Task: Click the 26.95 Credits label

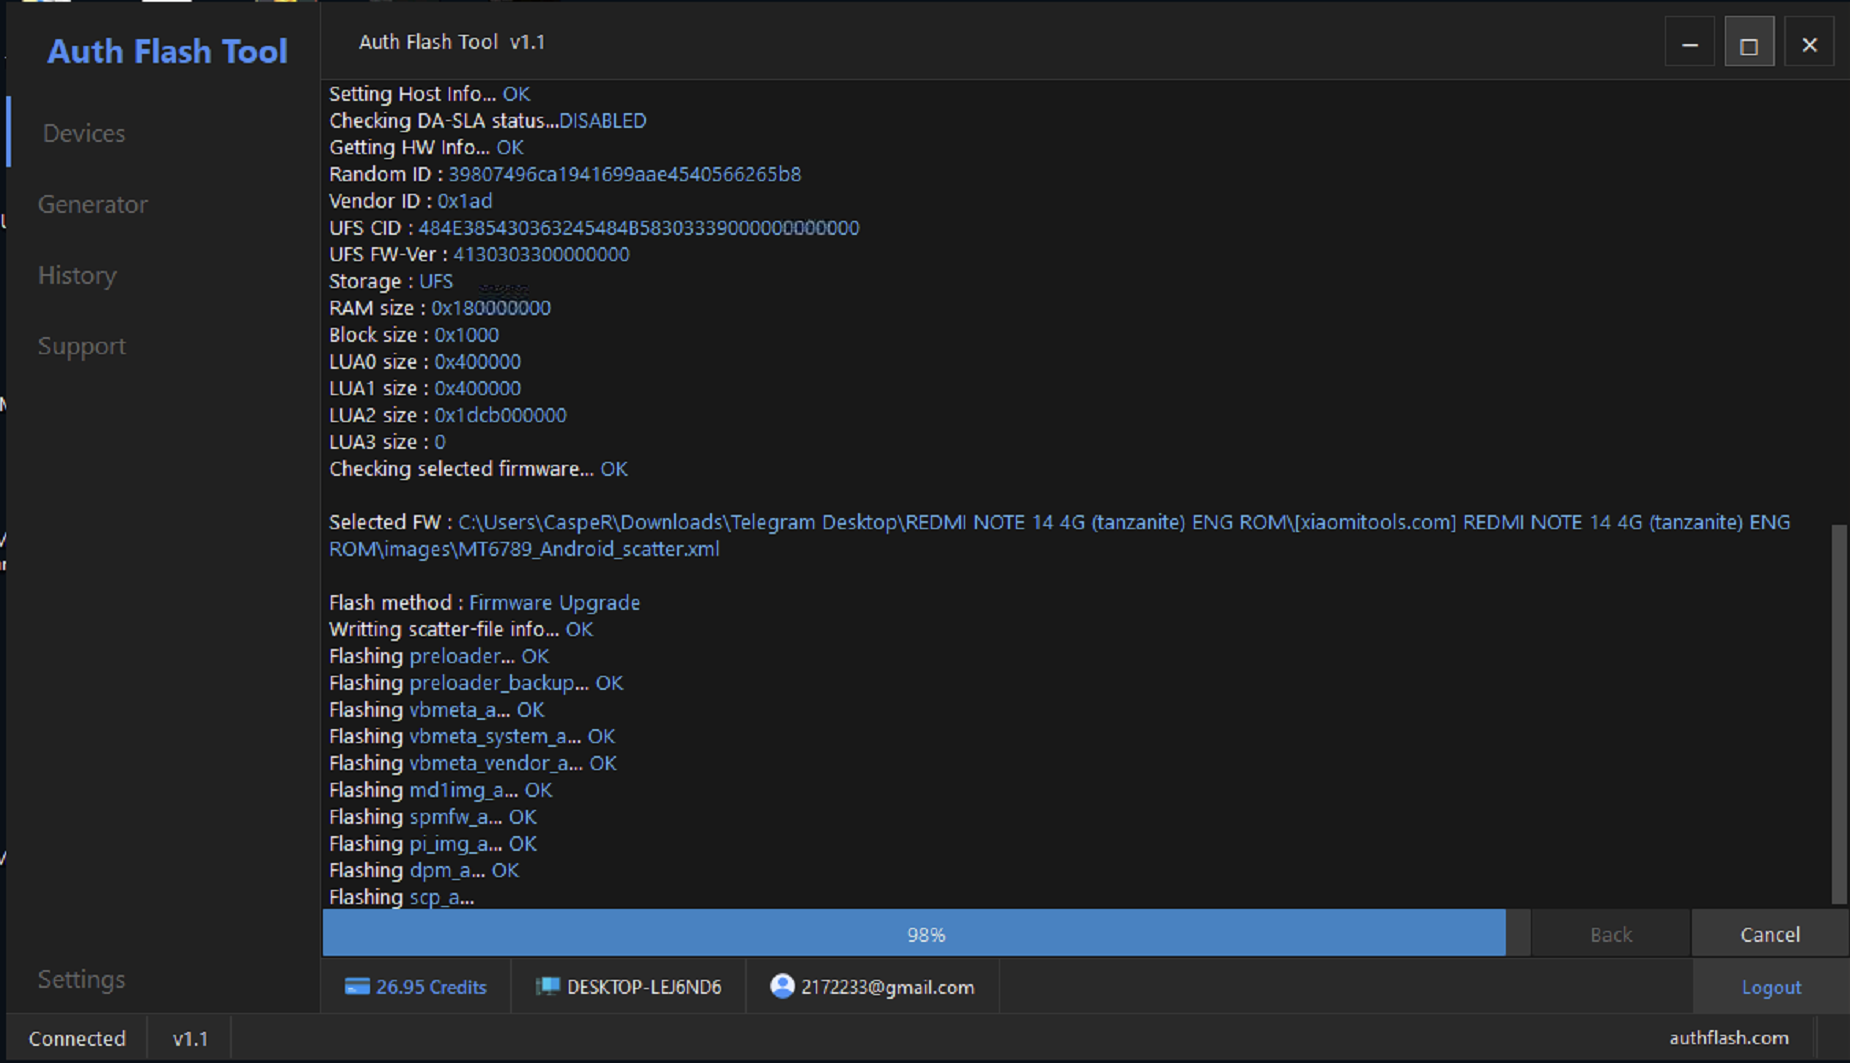Action: [430, 986]
